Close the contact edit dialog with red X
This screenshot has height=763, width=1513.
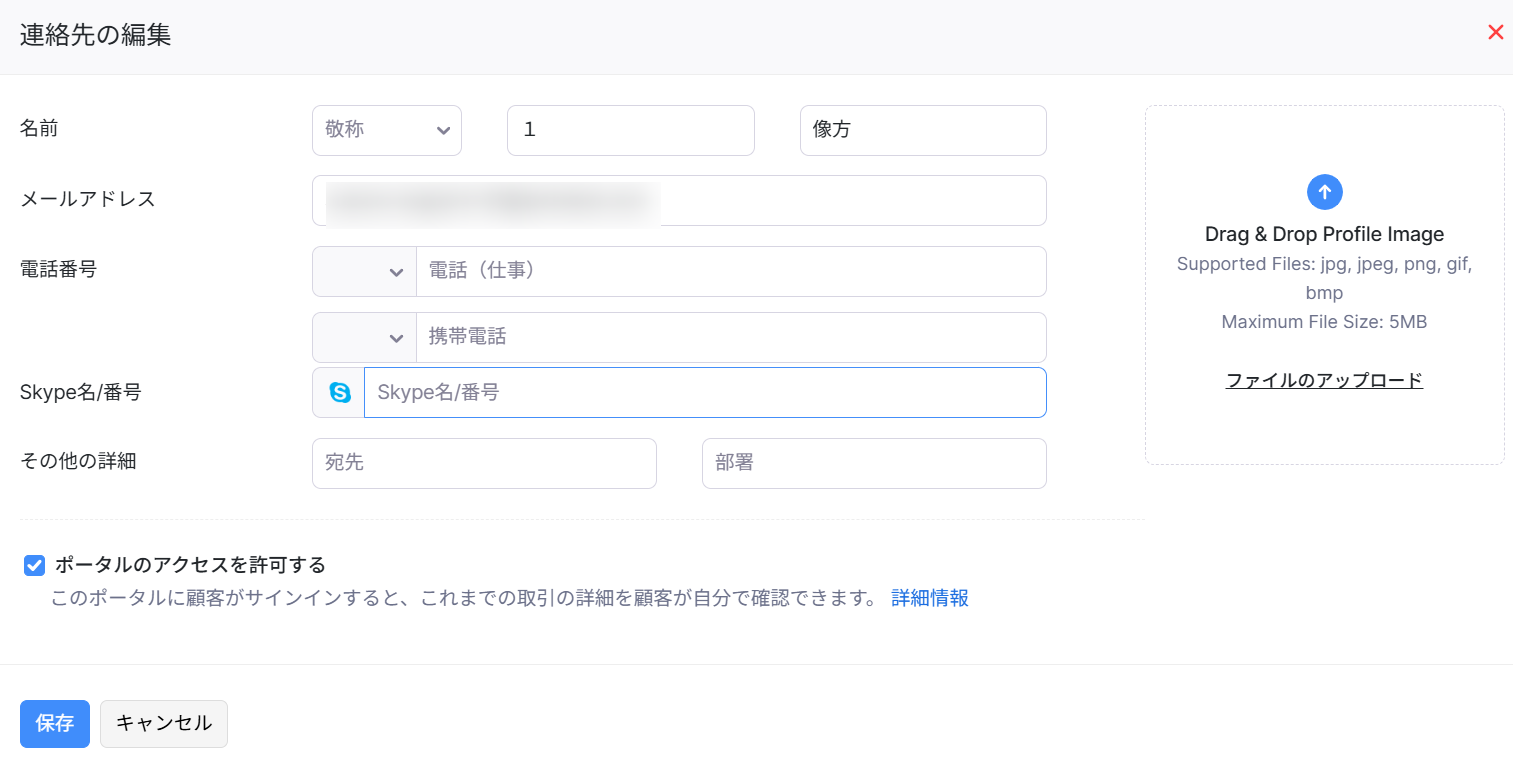(x=1495, y=32)
